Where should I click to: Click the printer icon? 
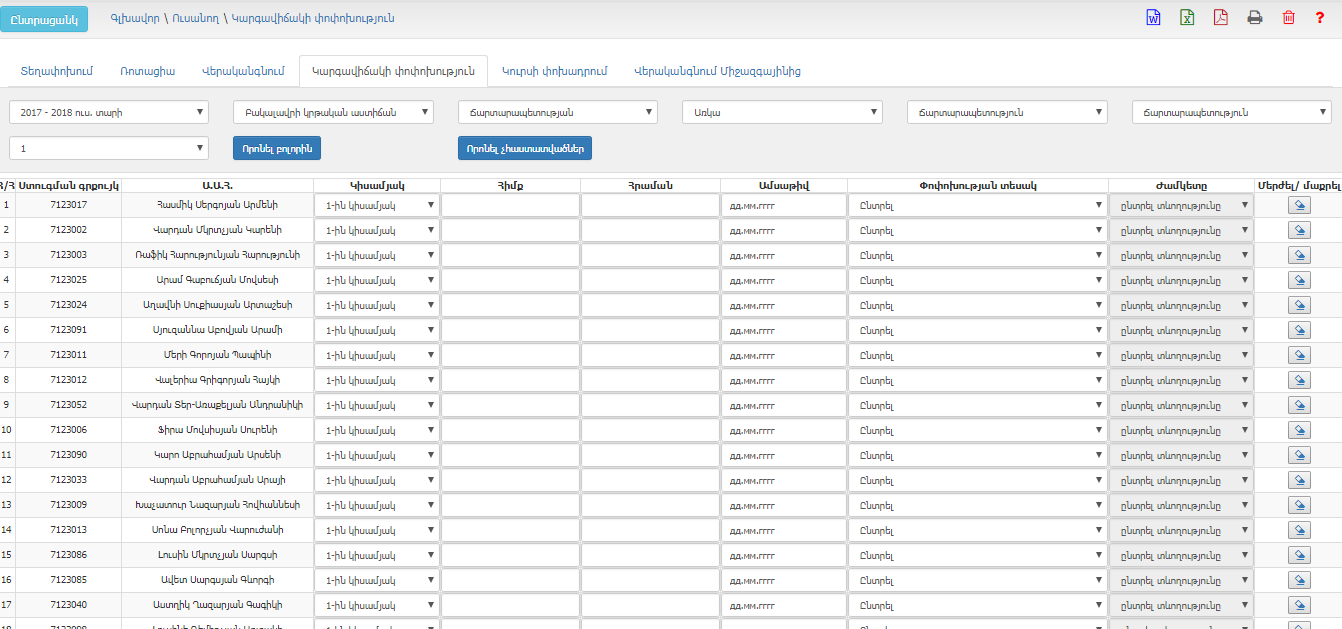1254,17
